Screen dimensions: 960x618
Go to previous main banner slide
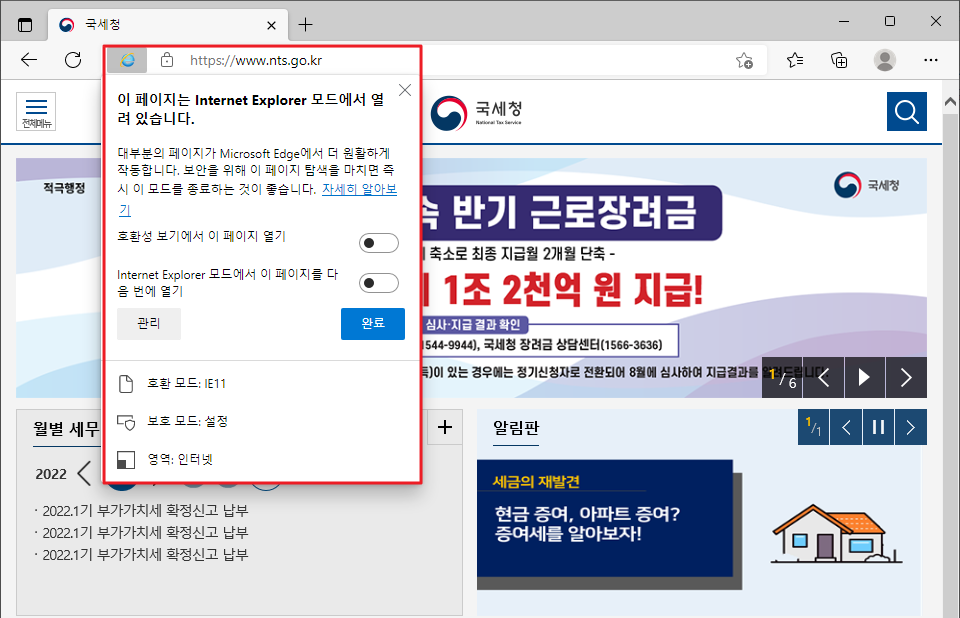click(823, 377)
